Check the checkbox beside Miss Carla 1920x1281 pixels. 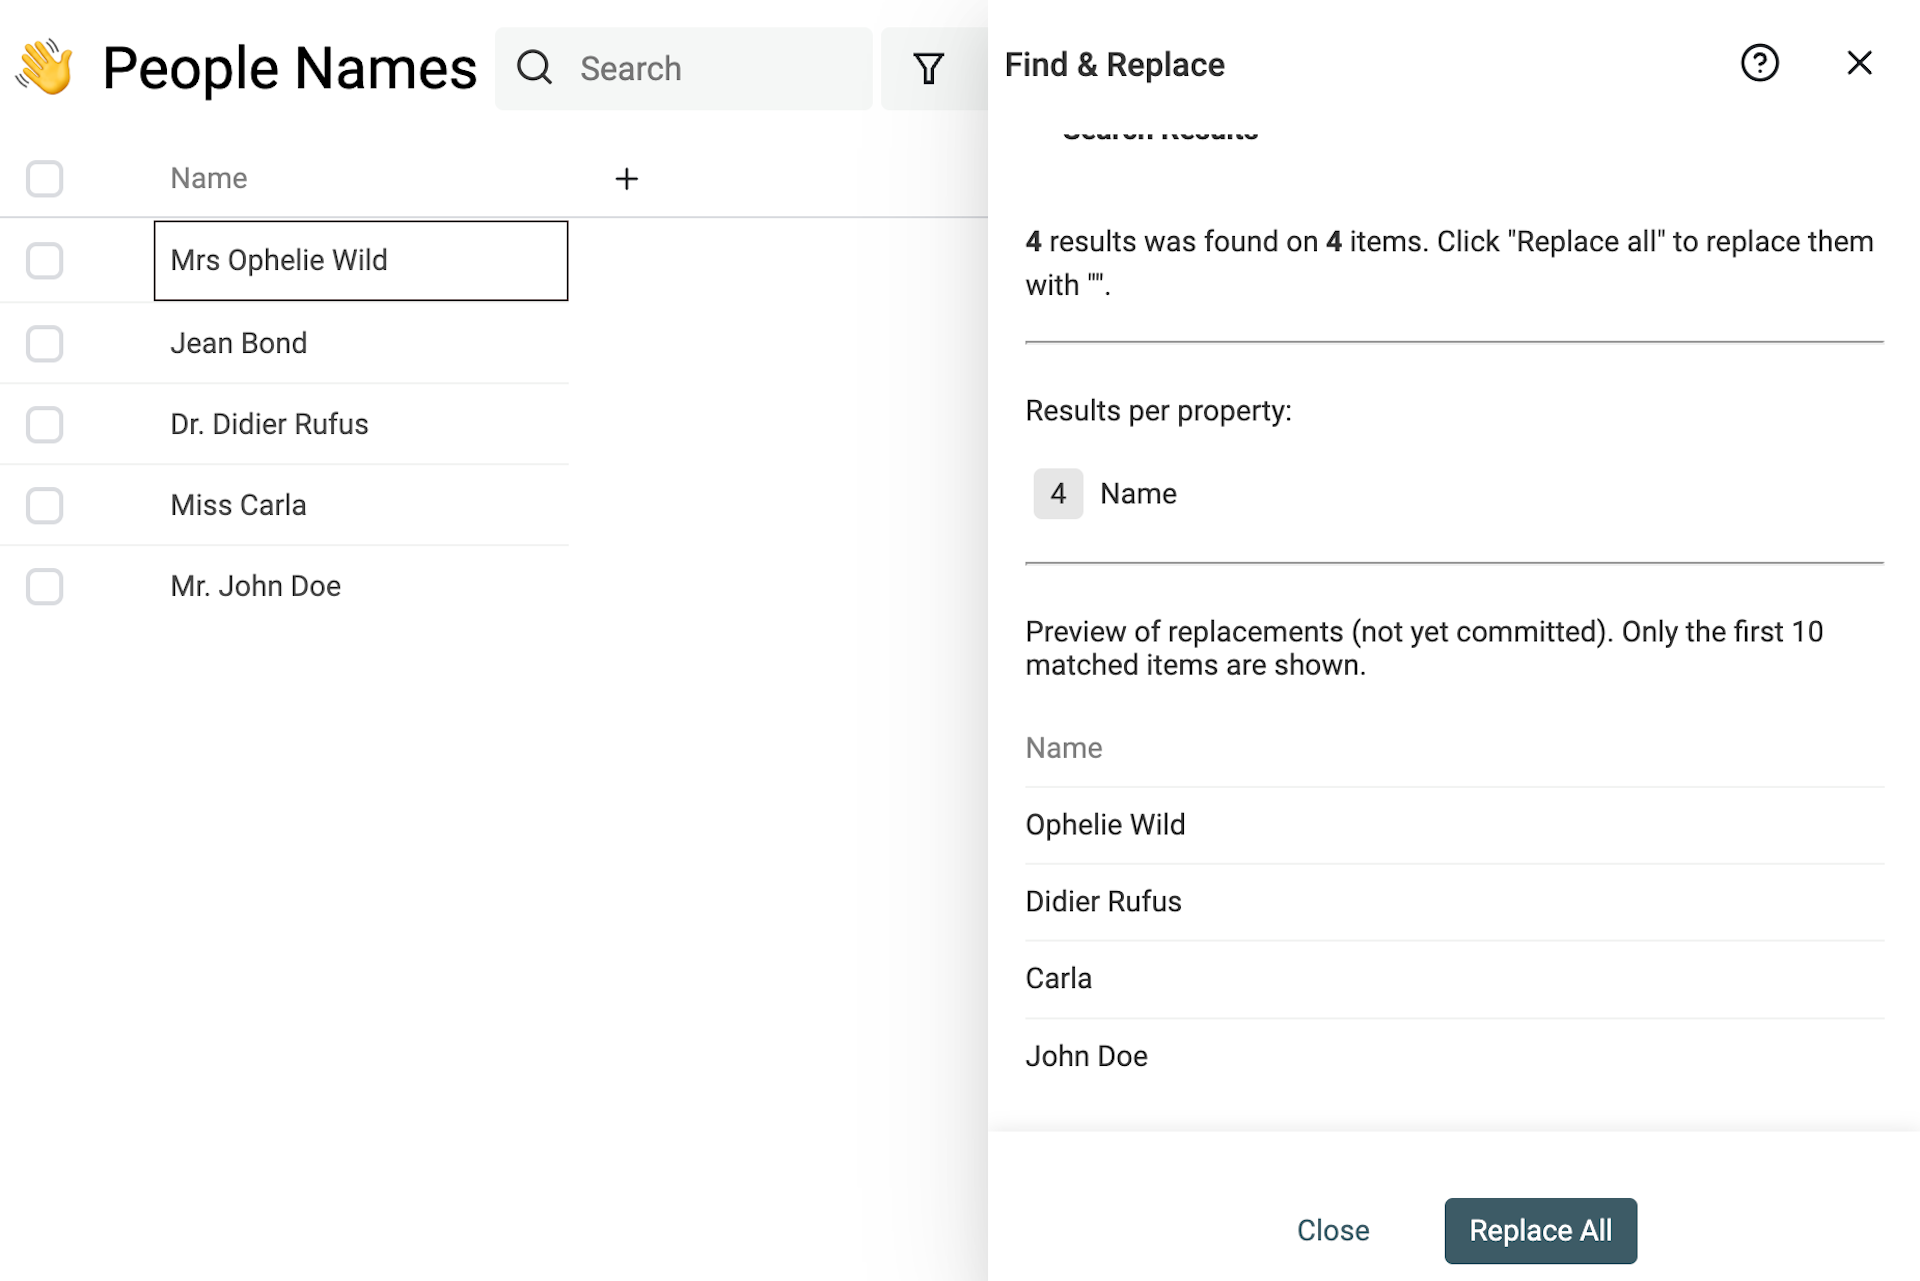(44, 505)
